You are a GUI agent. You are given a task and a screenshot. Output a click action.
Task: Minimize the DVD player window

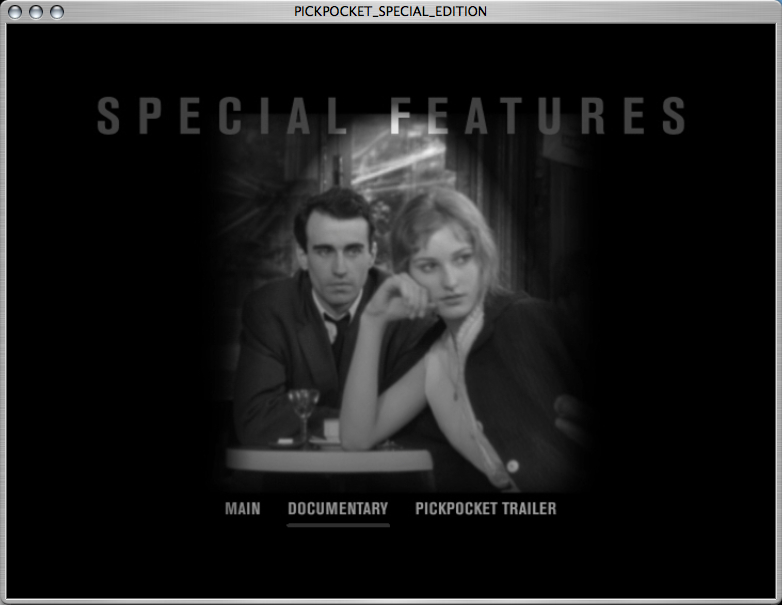tap(36, 11)
